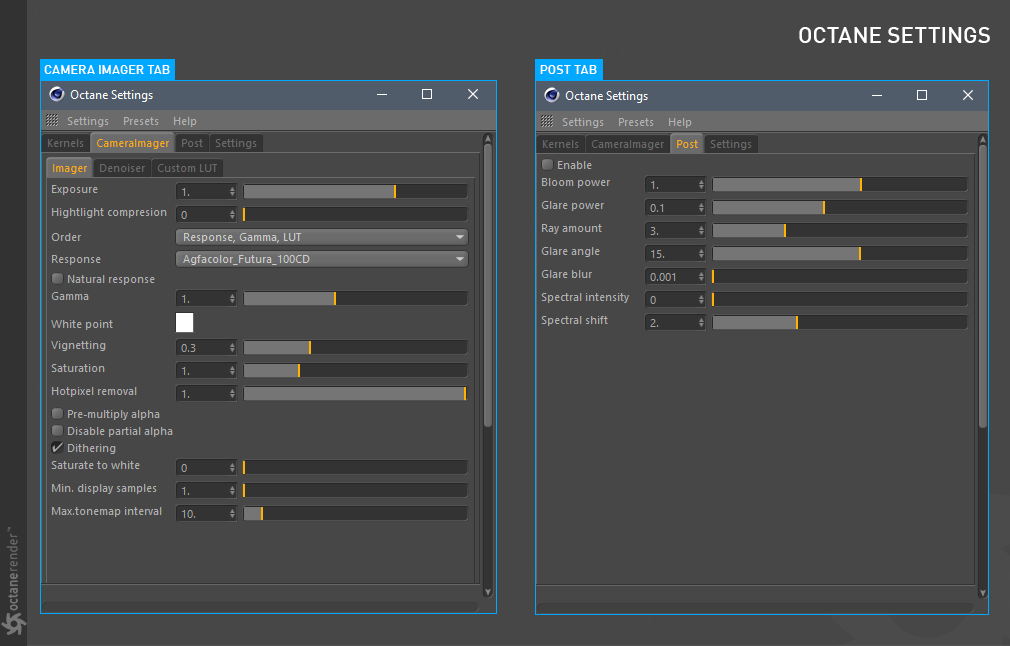Image resolution: width=1010 pixels, height=646 pixels.
Task: Click the Bloom power slider bar
Action: click(x=840, y=185)
